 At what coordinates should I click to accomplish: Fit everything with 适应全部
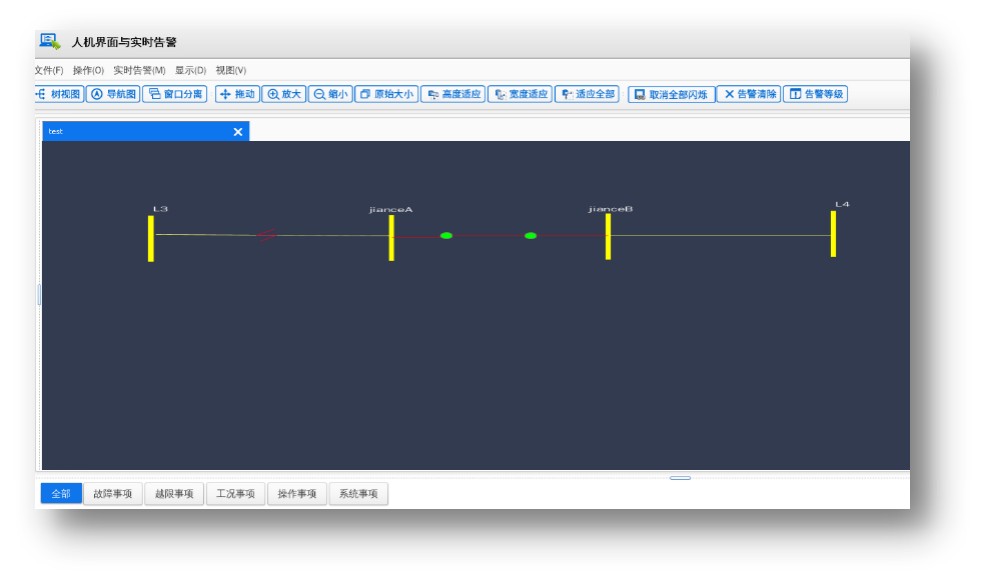587,94
